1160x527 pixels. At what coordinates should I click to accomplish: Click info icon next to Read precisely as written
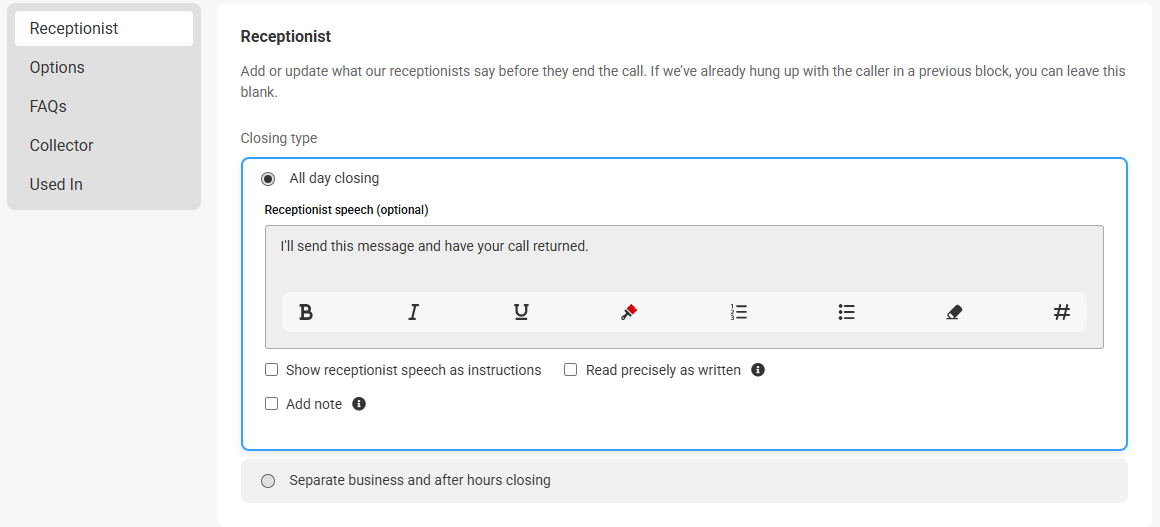[x=758, y=369]
